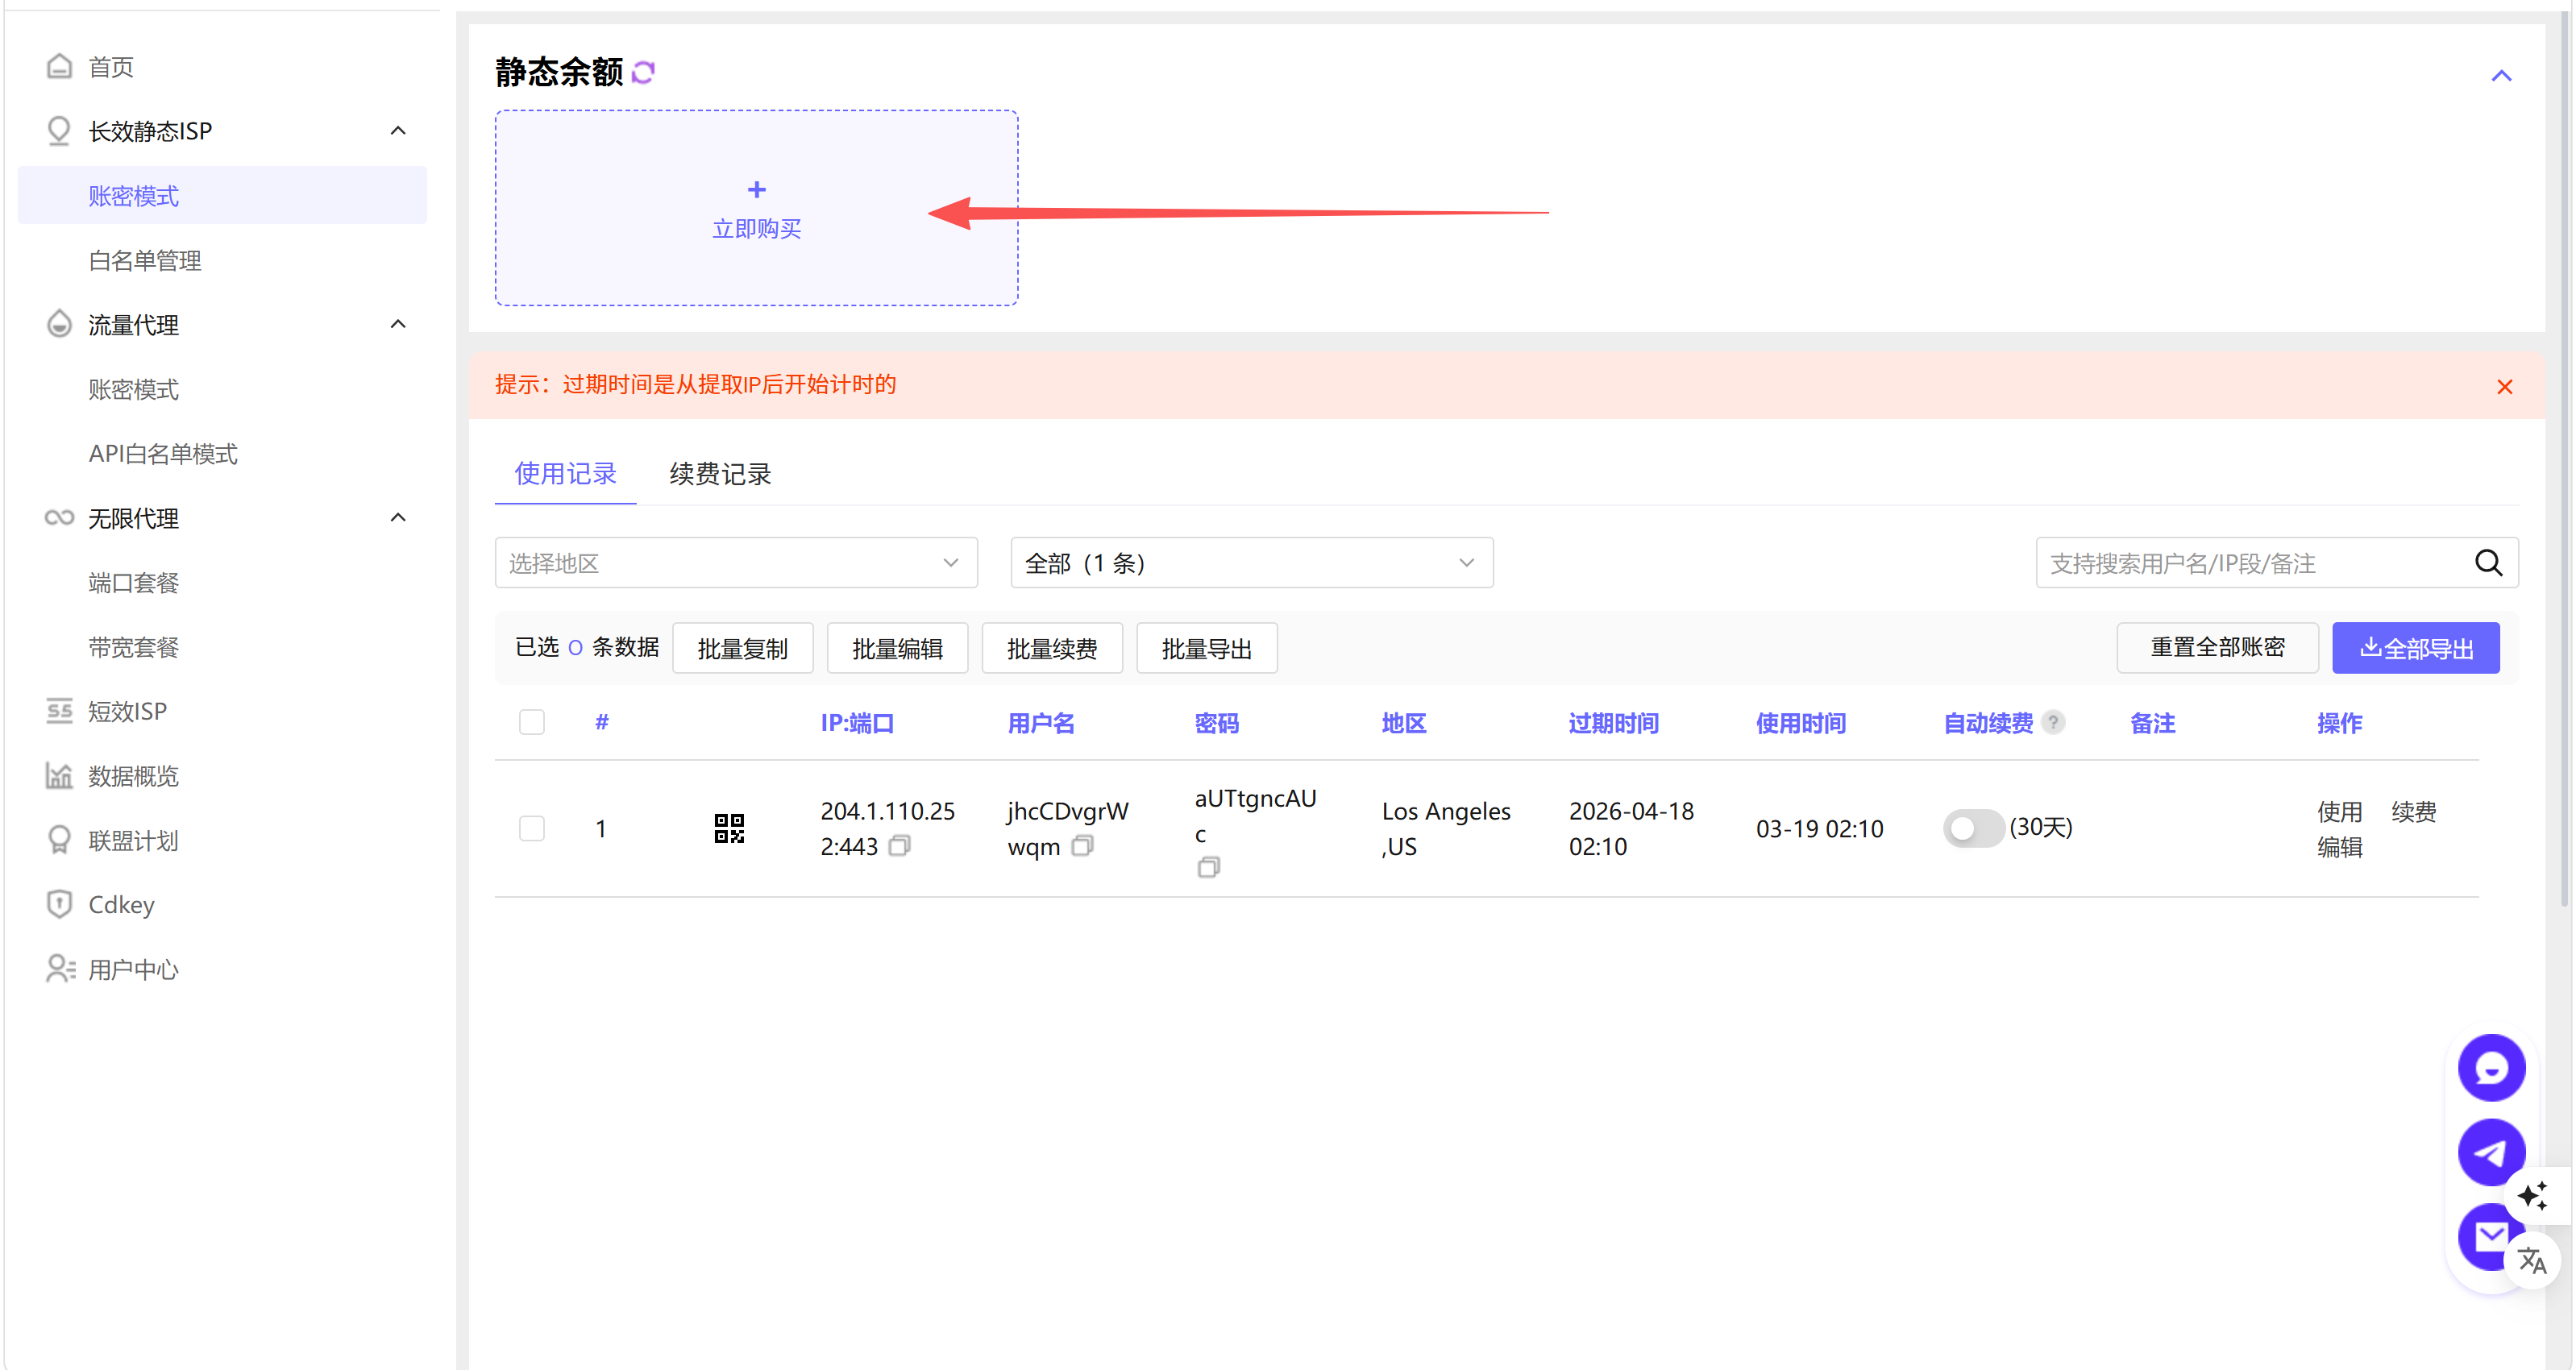This screenshot has height=1370, width=2576.
Task: Switch to the 续费记录 tab
Action: 720,474
